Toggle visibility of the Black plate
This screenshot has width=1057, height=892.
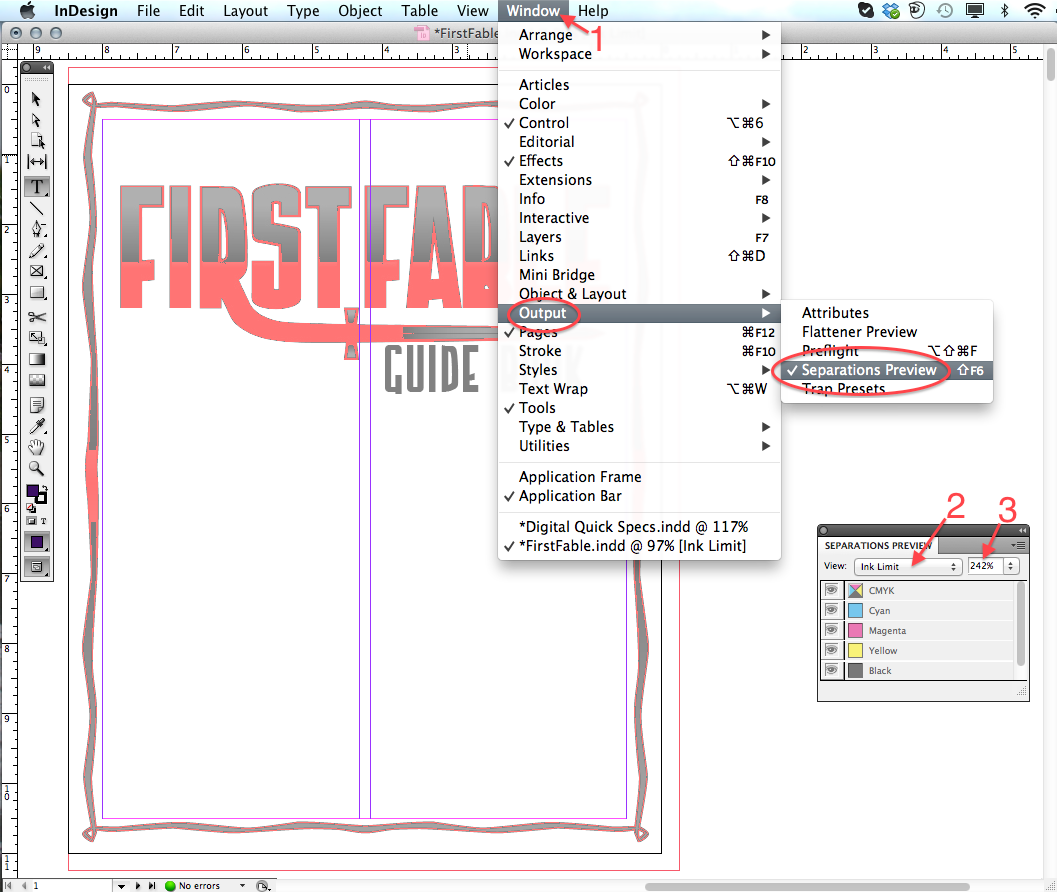click(831, 670)
